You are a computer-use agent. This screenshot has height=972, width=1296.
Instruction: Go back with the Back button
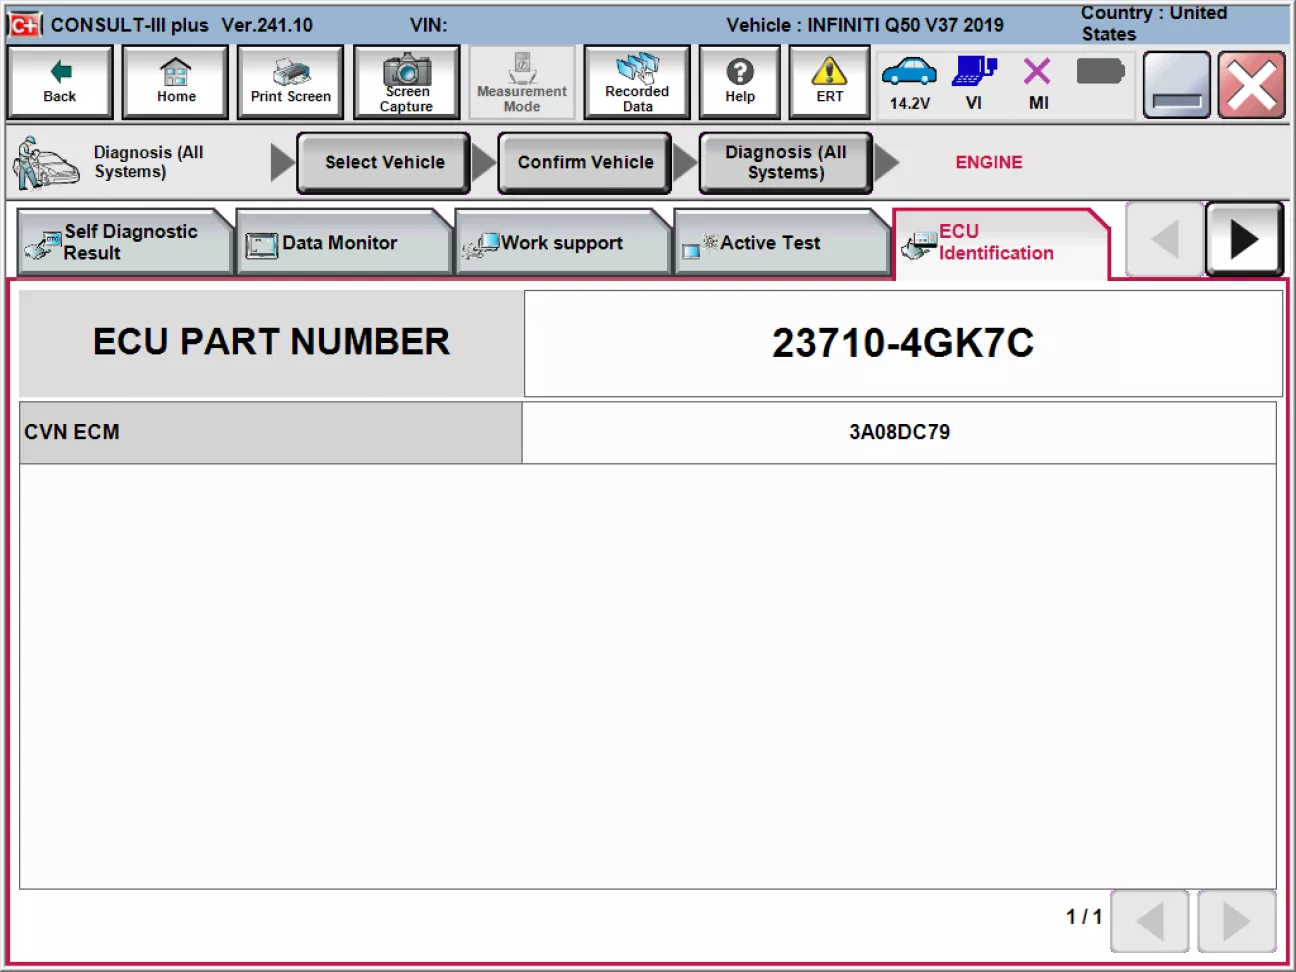[x=59, y=82]
